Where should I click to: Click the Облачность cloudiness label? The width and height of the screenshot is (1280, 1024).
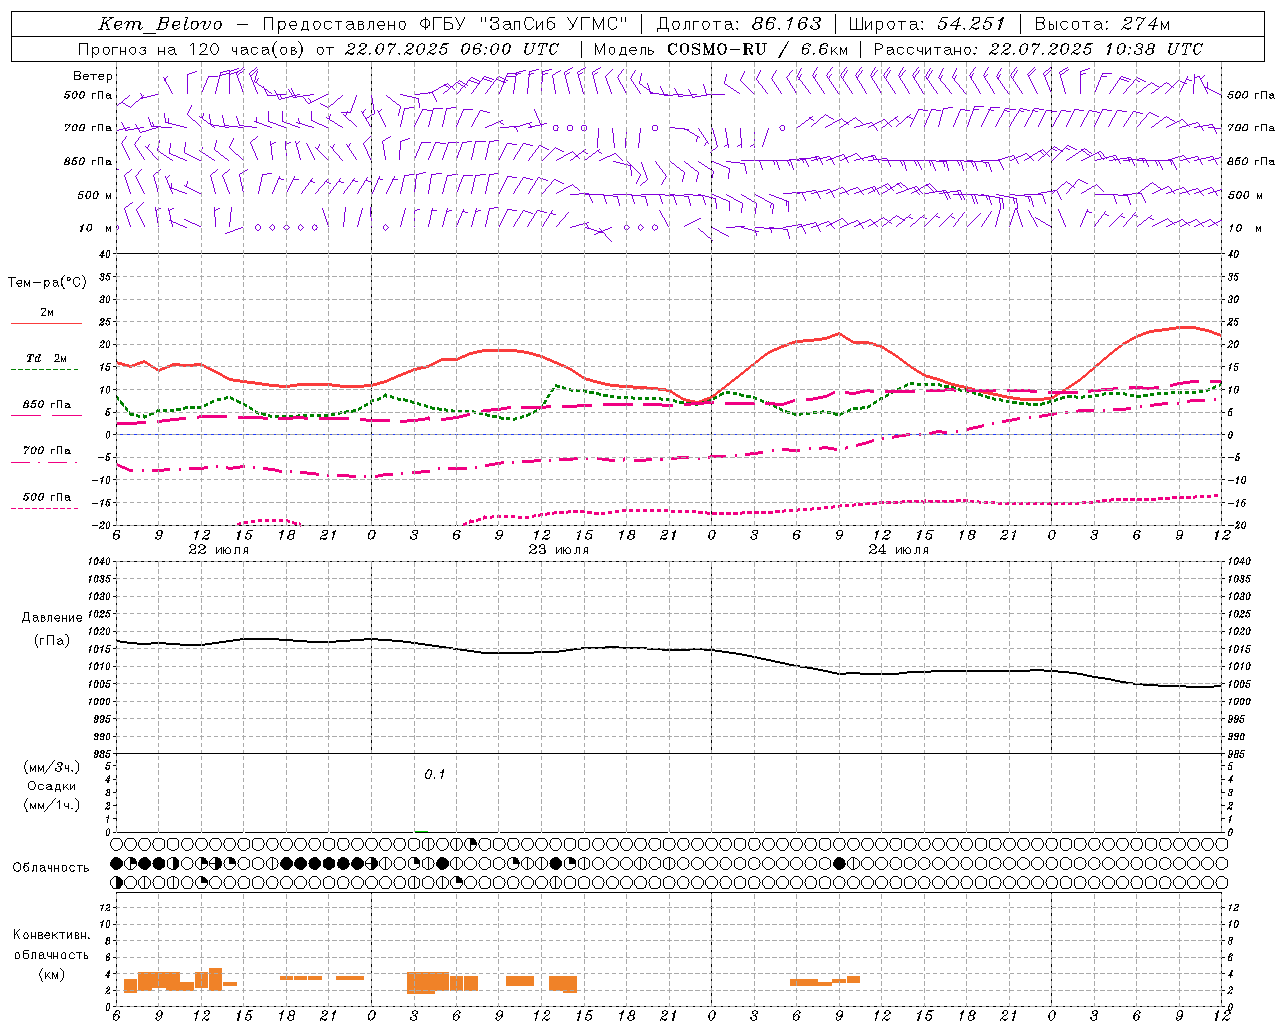pyautogui.click(x=51, y=868)
